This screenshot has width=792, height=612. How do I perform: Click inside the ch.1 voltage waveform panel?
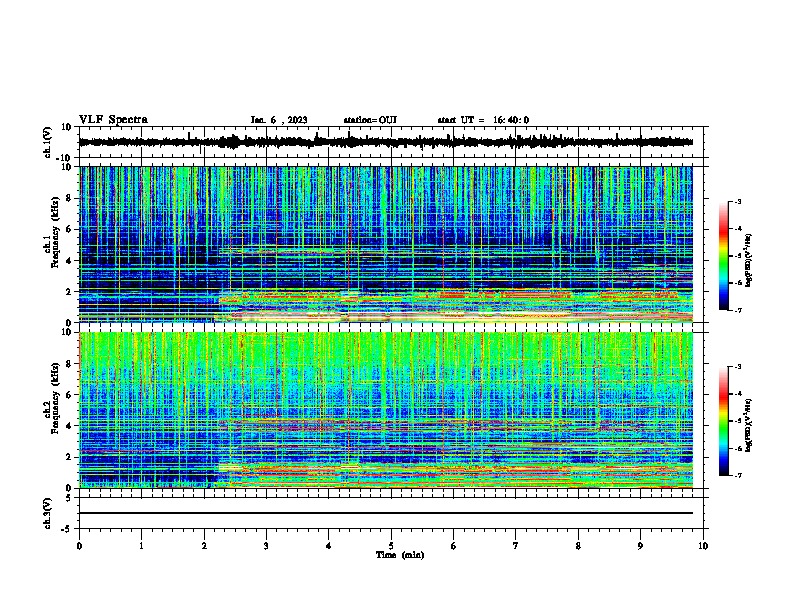point(393,142)
